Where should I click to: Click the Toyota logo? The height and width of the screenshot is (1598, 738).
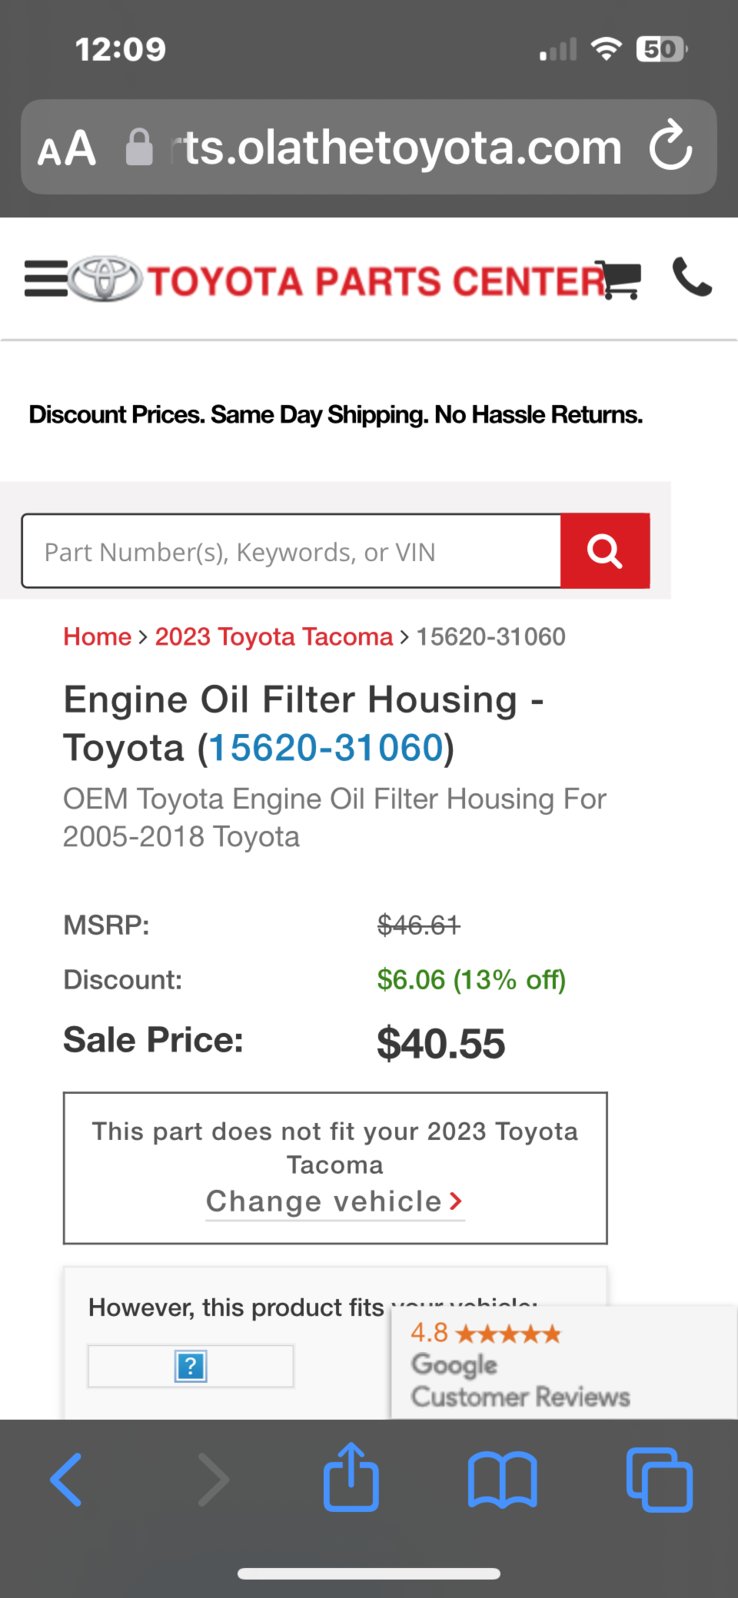point(106,279)
